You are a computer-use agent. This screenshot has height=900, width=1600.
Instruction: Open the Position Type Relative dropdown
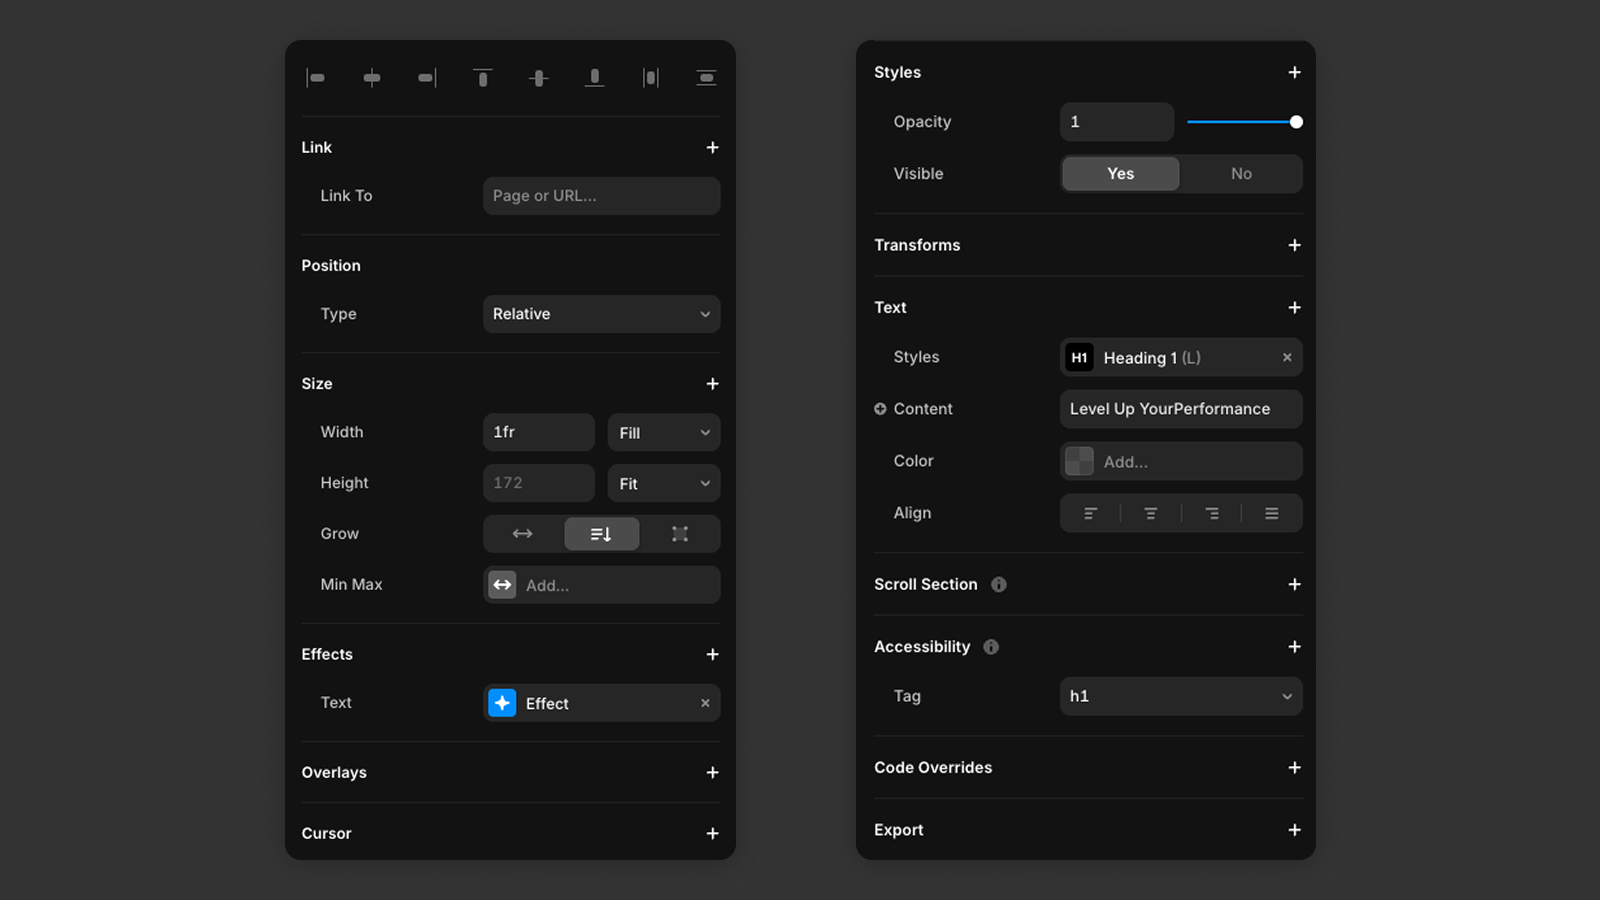click(x=601, y=314)
